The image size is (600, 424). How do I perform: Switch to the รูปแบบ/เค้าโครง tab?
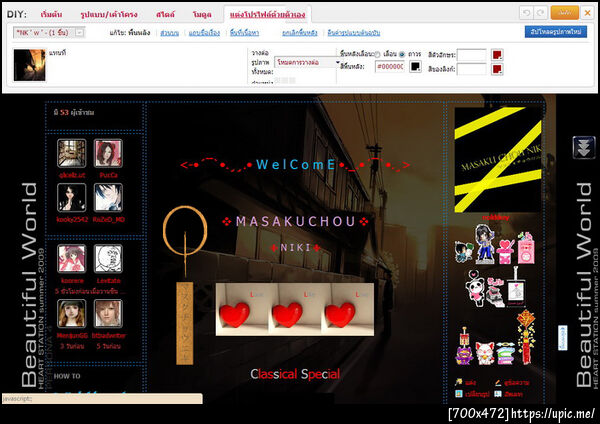pyautogui.click(x=109, y=15)
